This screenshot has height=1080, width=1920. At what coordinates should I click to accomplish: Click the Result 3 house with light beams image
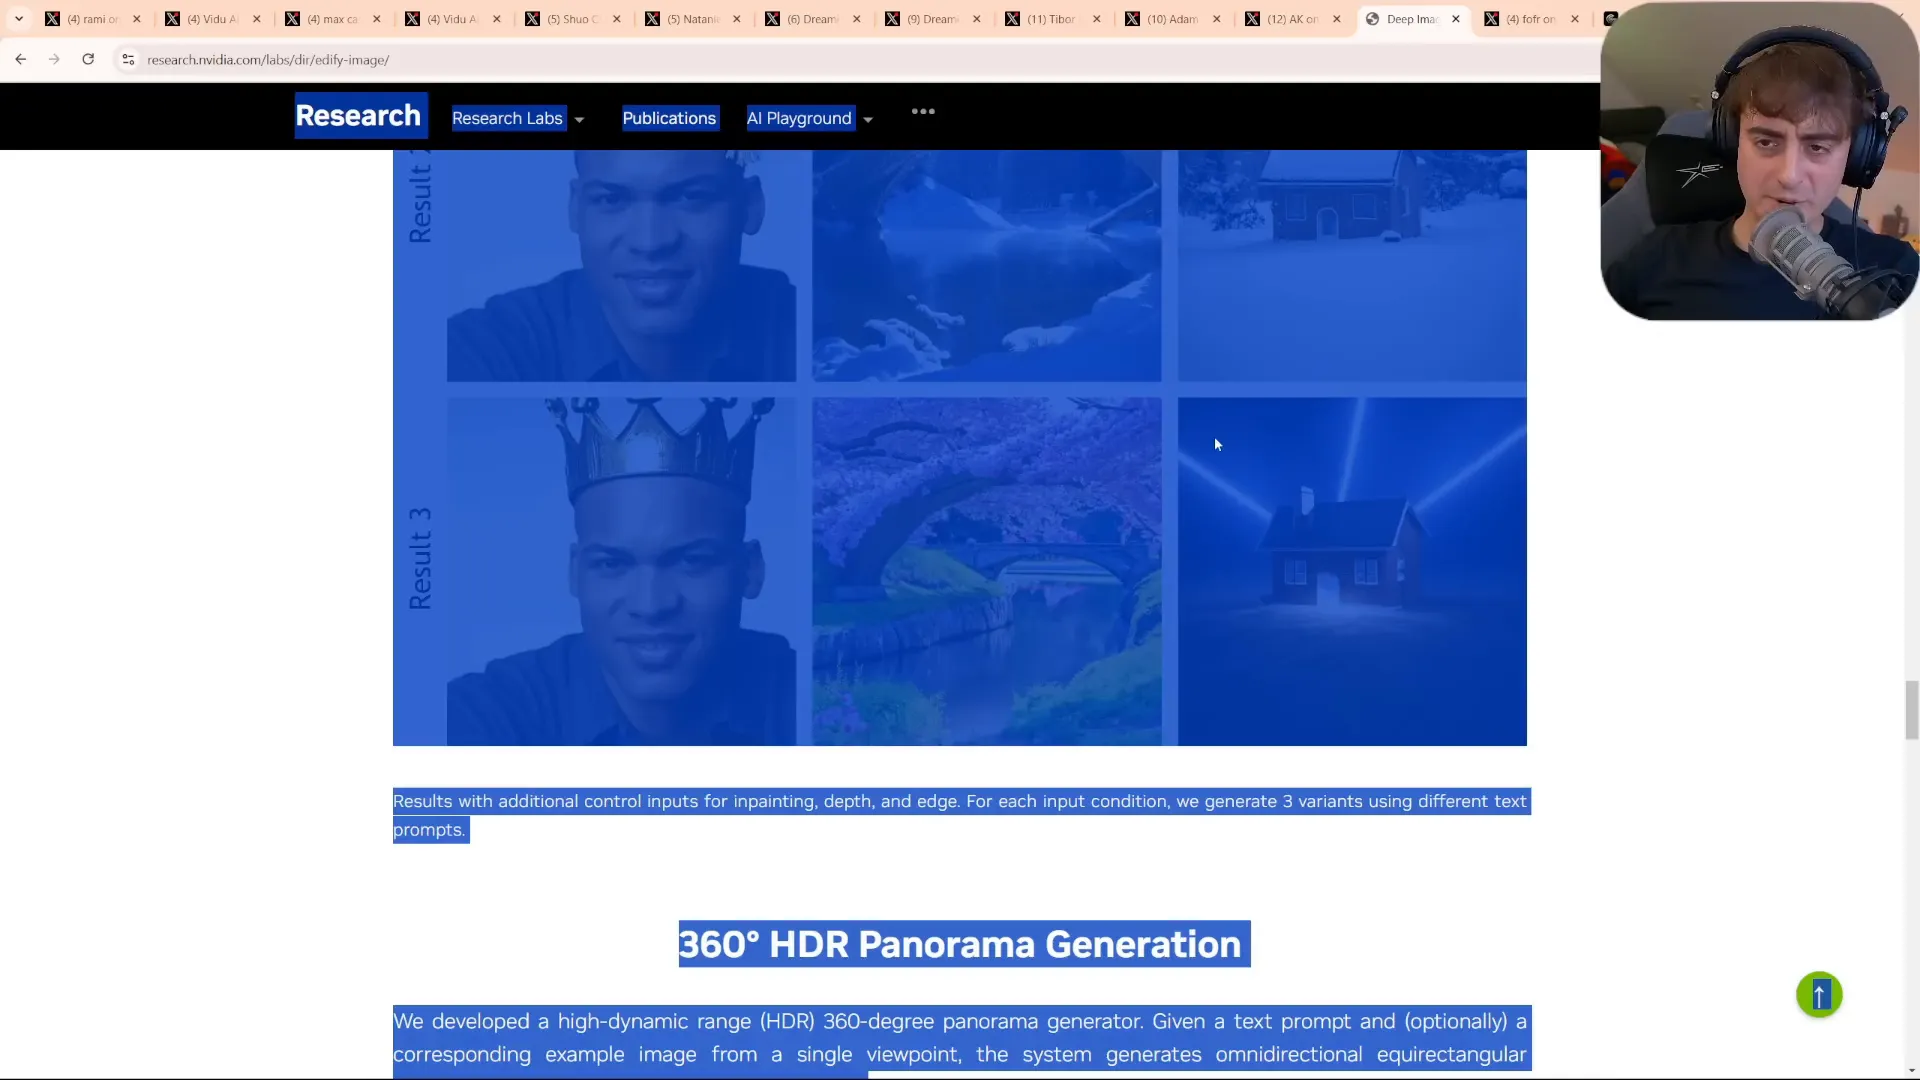click(1352, 571)
